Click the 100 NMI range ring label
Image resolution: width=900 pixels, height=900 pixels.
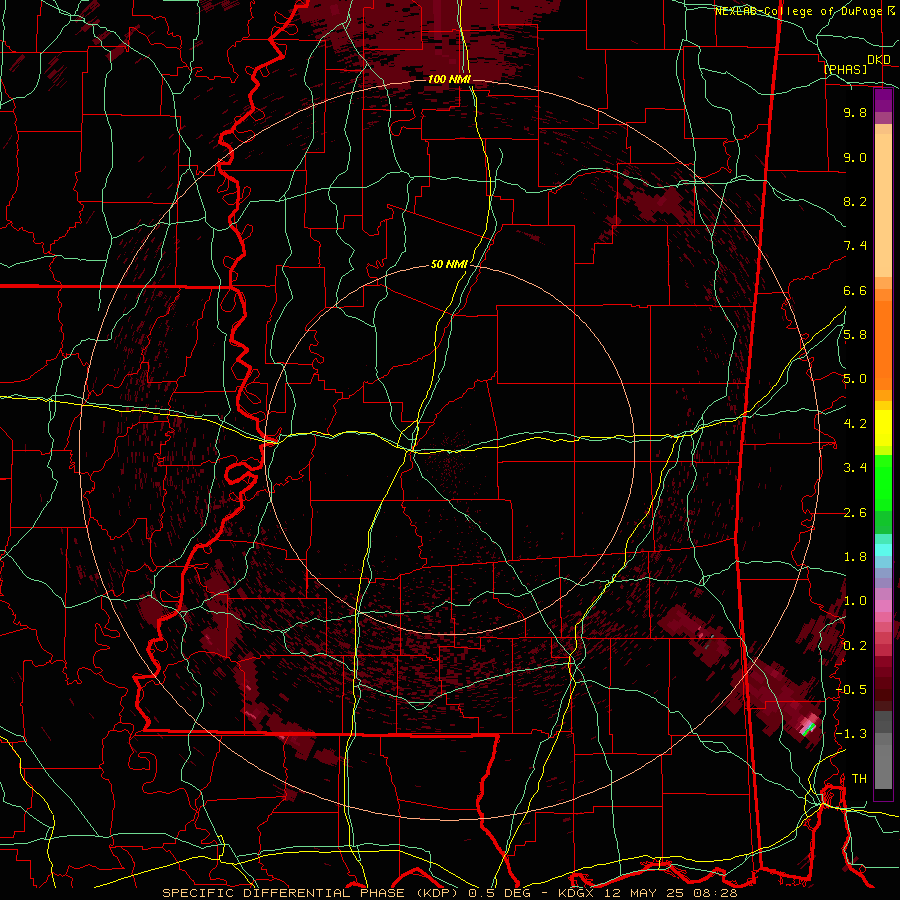click(449, 79)
